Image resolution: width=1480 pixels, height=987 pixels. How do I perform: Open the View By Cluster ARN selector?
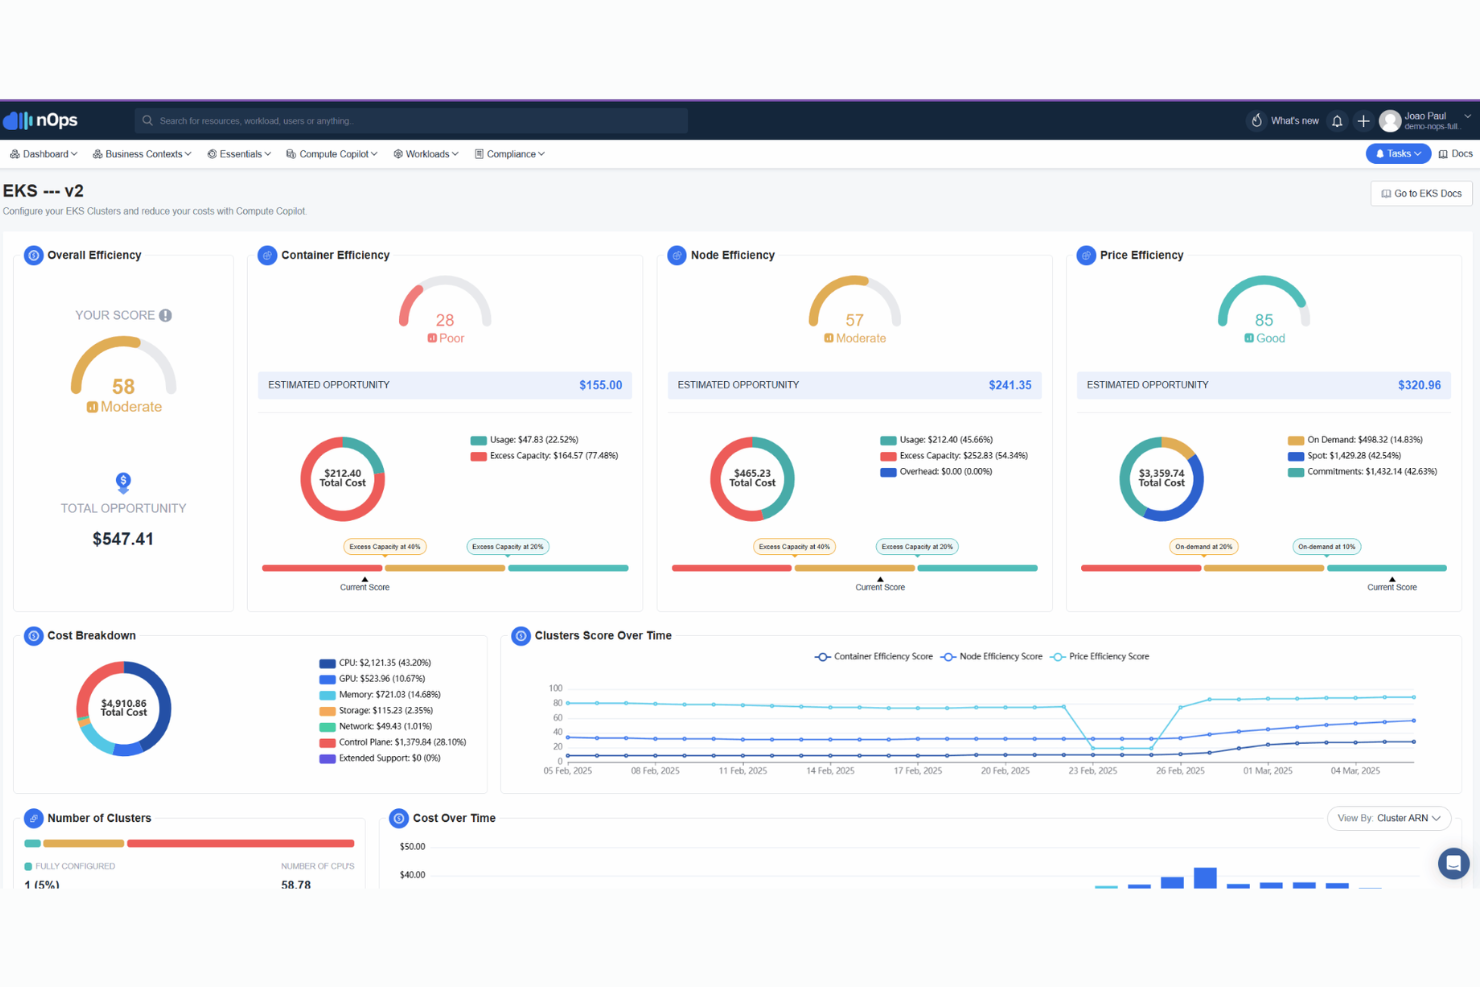(1388, 818)
